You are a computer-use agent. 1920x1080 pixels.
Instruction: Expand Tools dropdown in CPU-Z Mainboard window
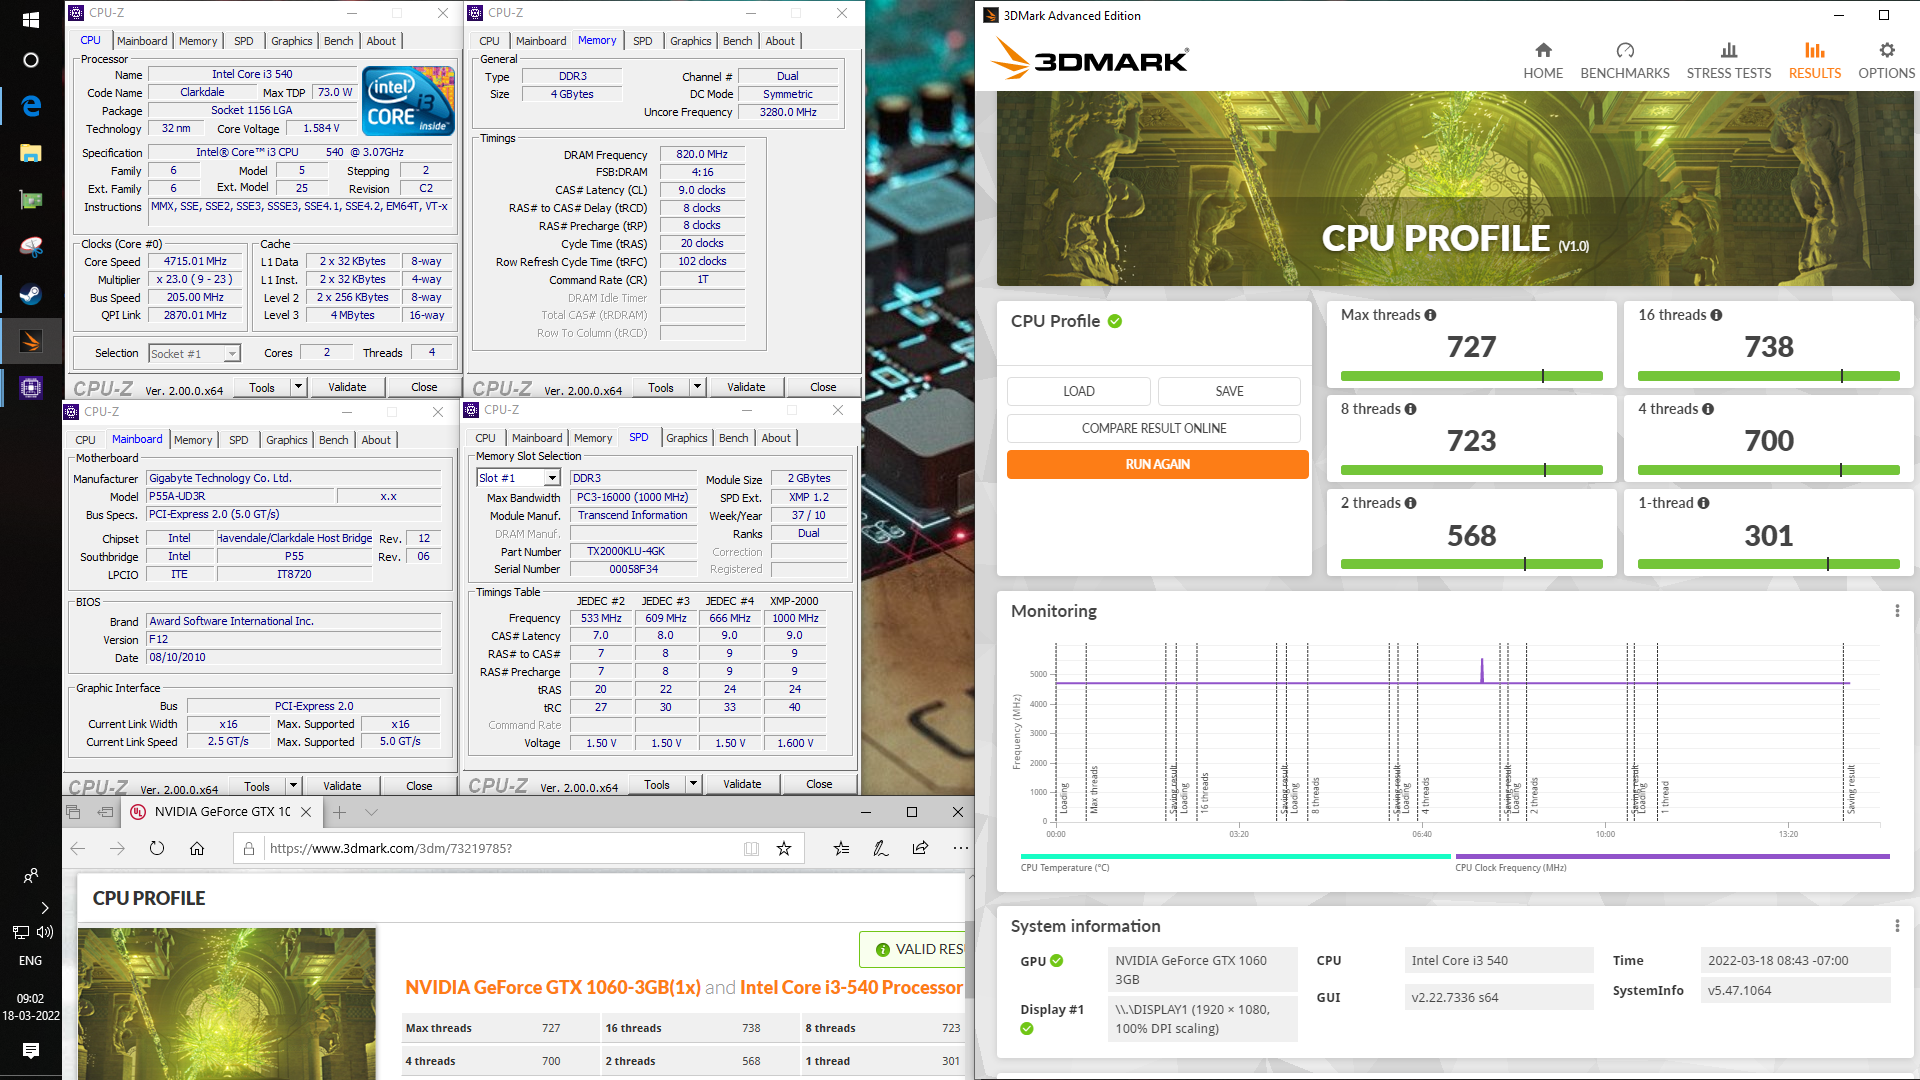pos(293,786)
